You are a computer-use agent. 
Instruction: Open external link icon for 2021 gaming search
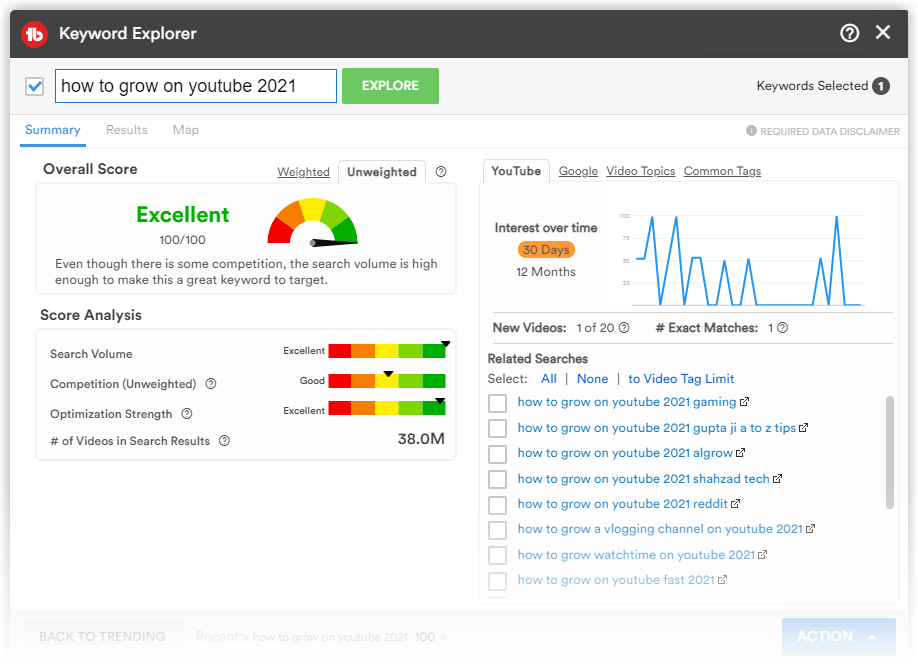(x=744, y=402)
